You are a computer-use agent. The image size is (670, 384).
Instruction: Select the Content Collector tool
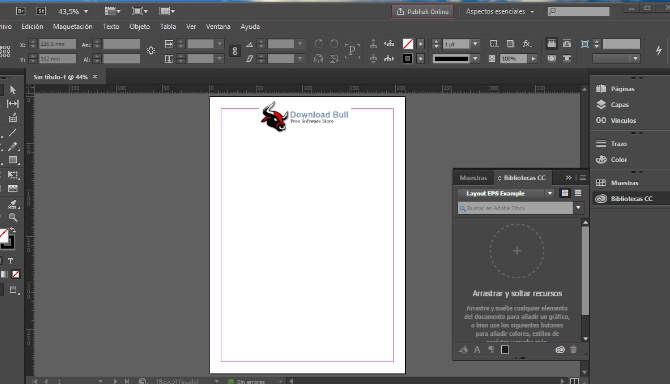click(x=12, y=118)
